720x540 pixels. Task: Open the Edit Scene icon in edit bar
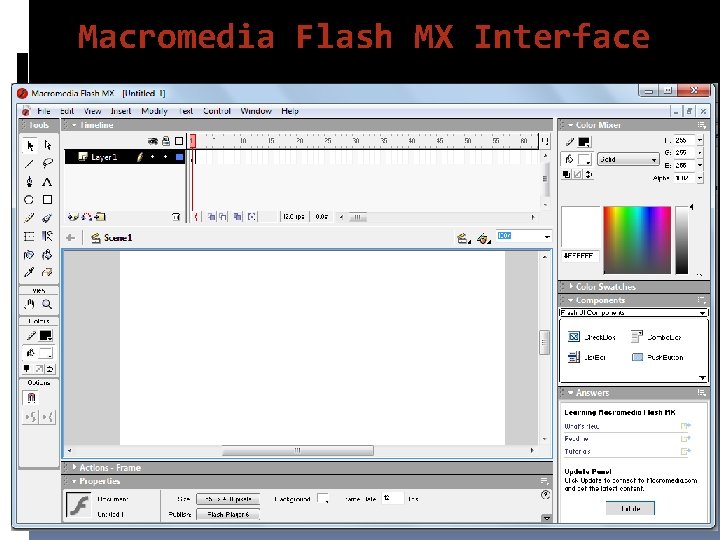coord(464,238)
